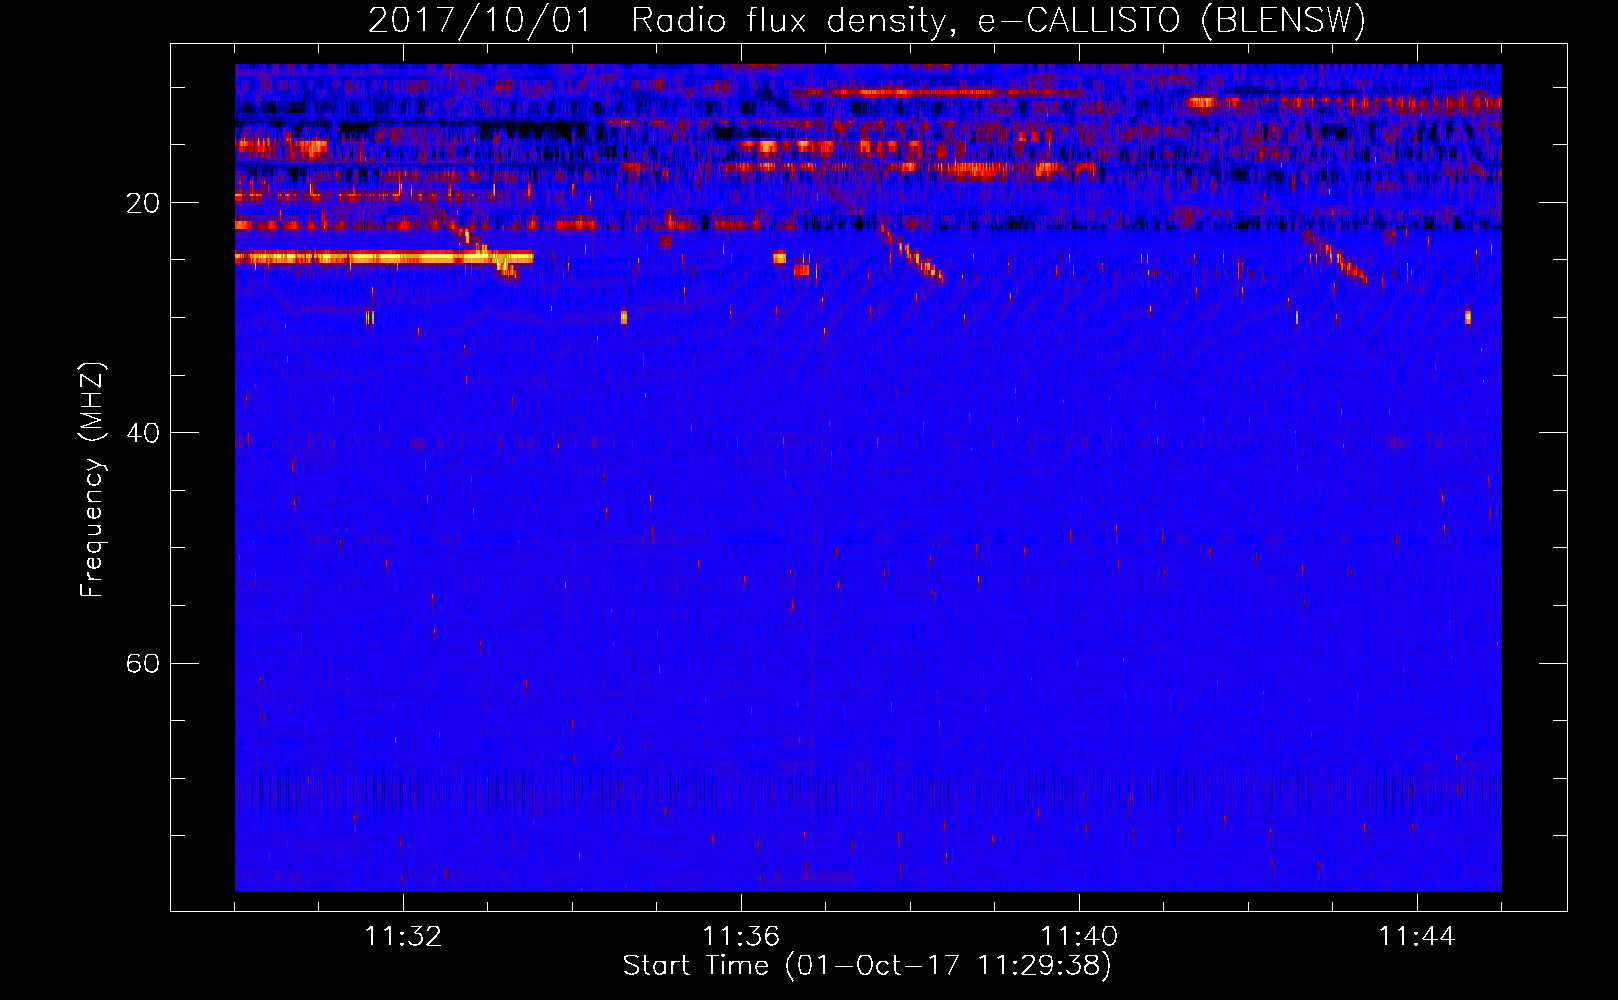
Task: Click the 11:36 time tick label
Action: [741, 937]
